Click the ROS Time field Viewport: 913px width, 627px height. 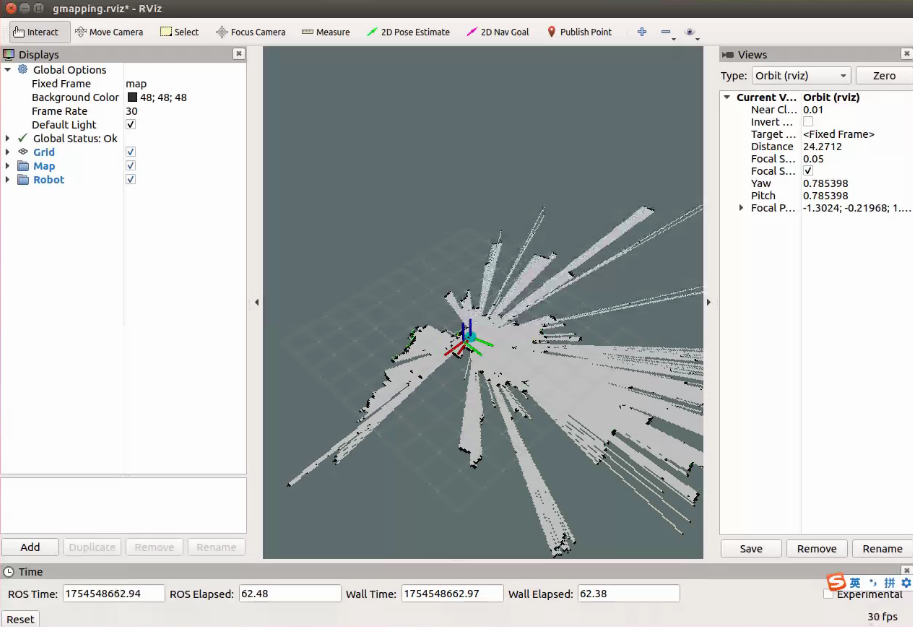(114, 593)
